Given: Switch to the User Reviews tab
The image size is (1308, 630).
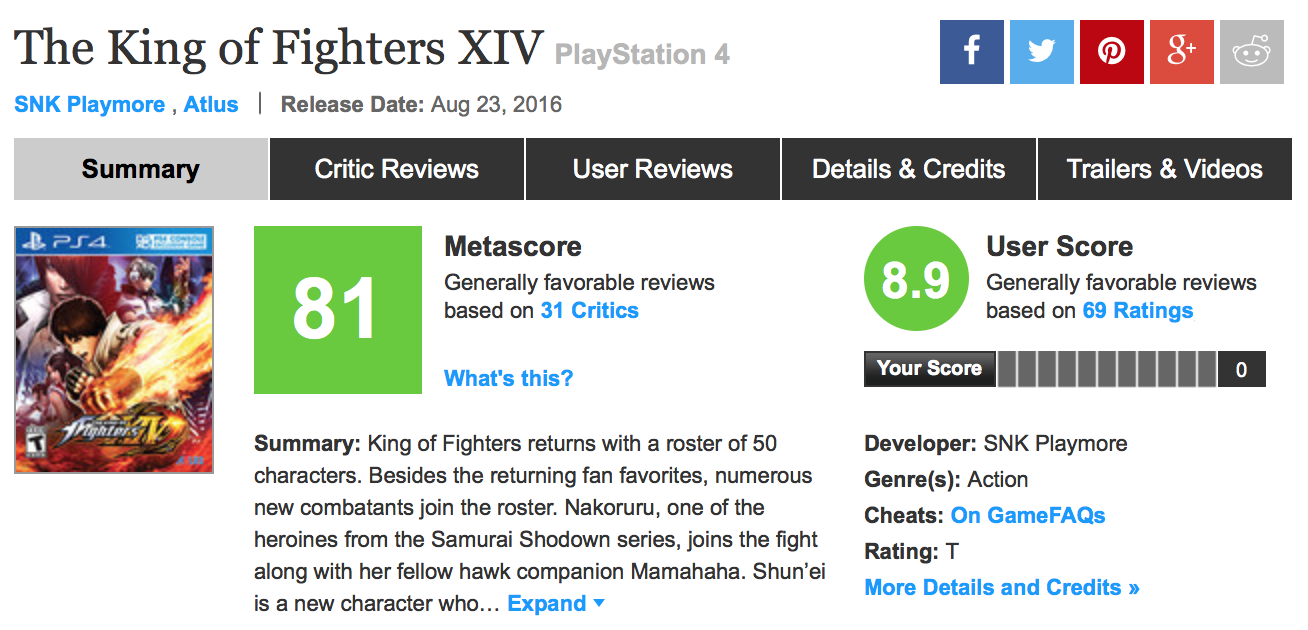Looking at the screenshot, I should [x=652, y=169].
